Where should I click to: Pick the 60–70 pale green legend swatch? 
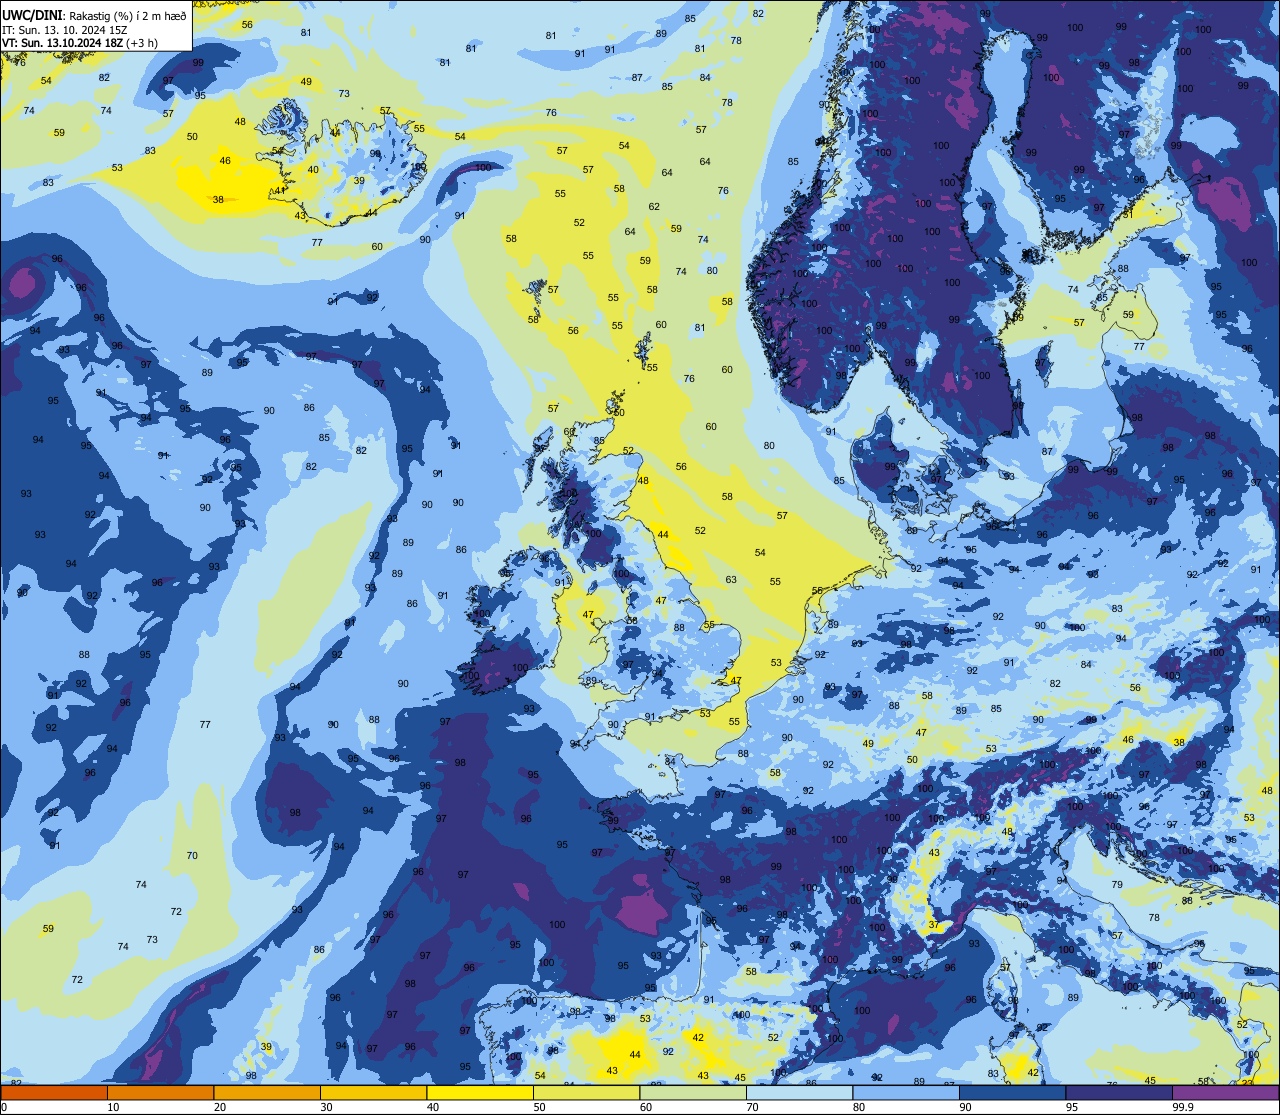pos(693,1092)
